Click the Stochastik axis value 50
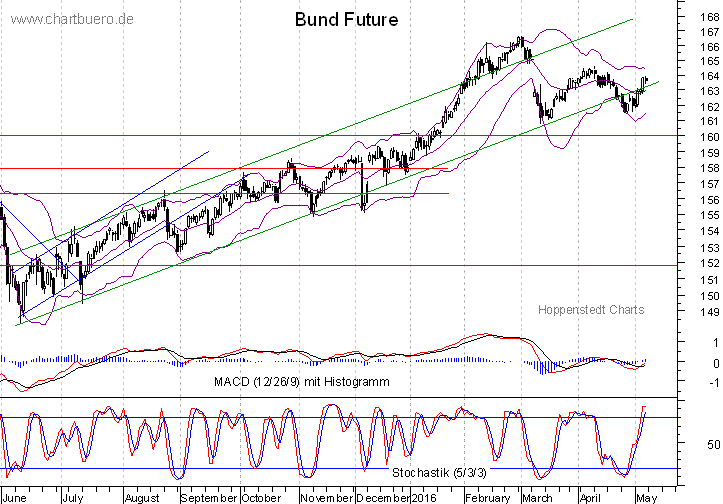Image resolution: width=723 pixels, height=504 pixels. (713, 445)
